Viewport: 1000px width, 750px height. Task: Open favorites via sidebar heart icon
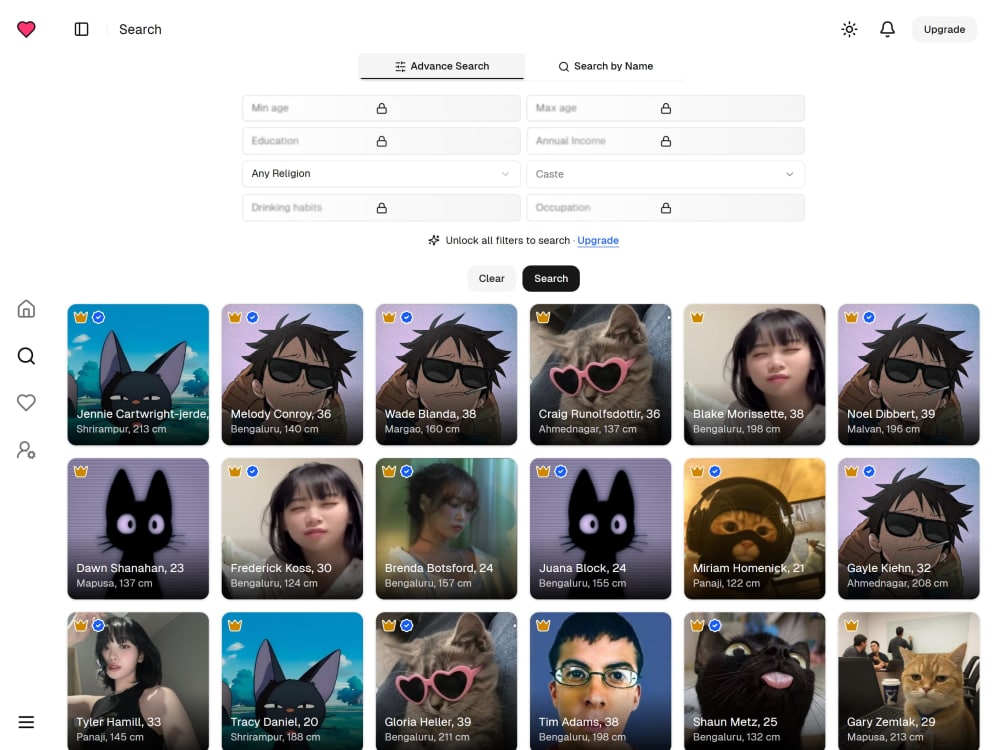(26, 402)
